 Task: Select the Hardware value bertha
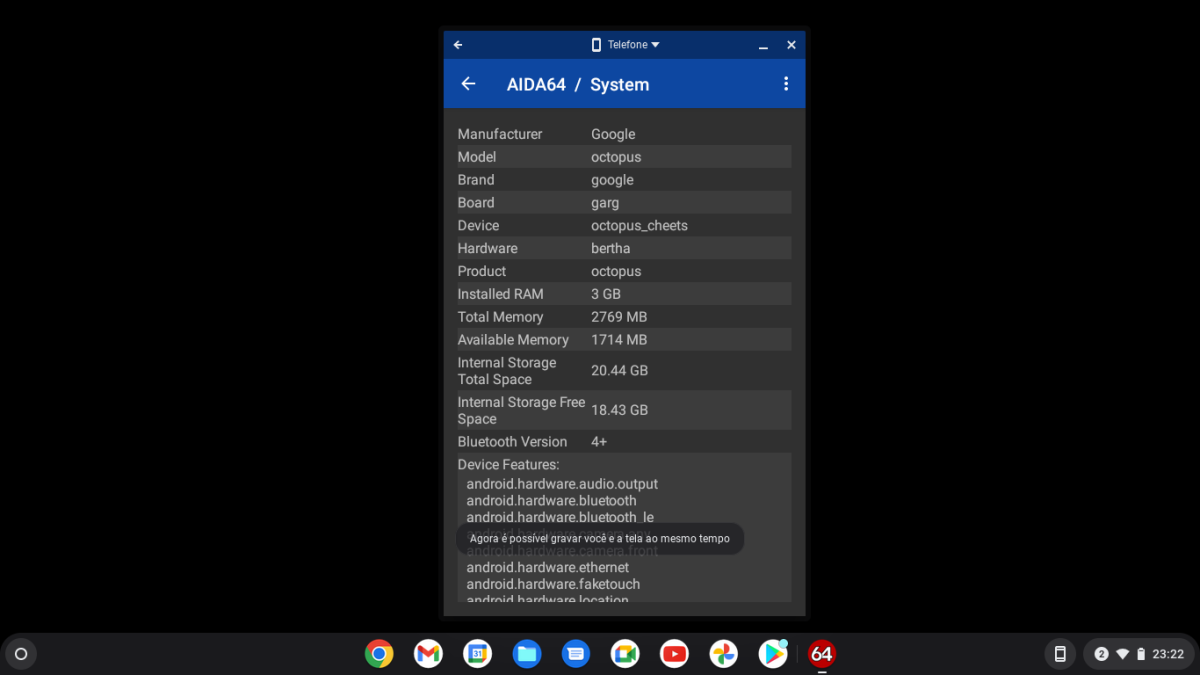point(611,248)
